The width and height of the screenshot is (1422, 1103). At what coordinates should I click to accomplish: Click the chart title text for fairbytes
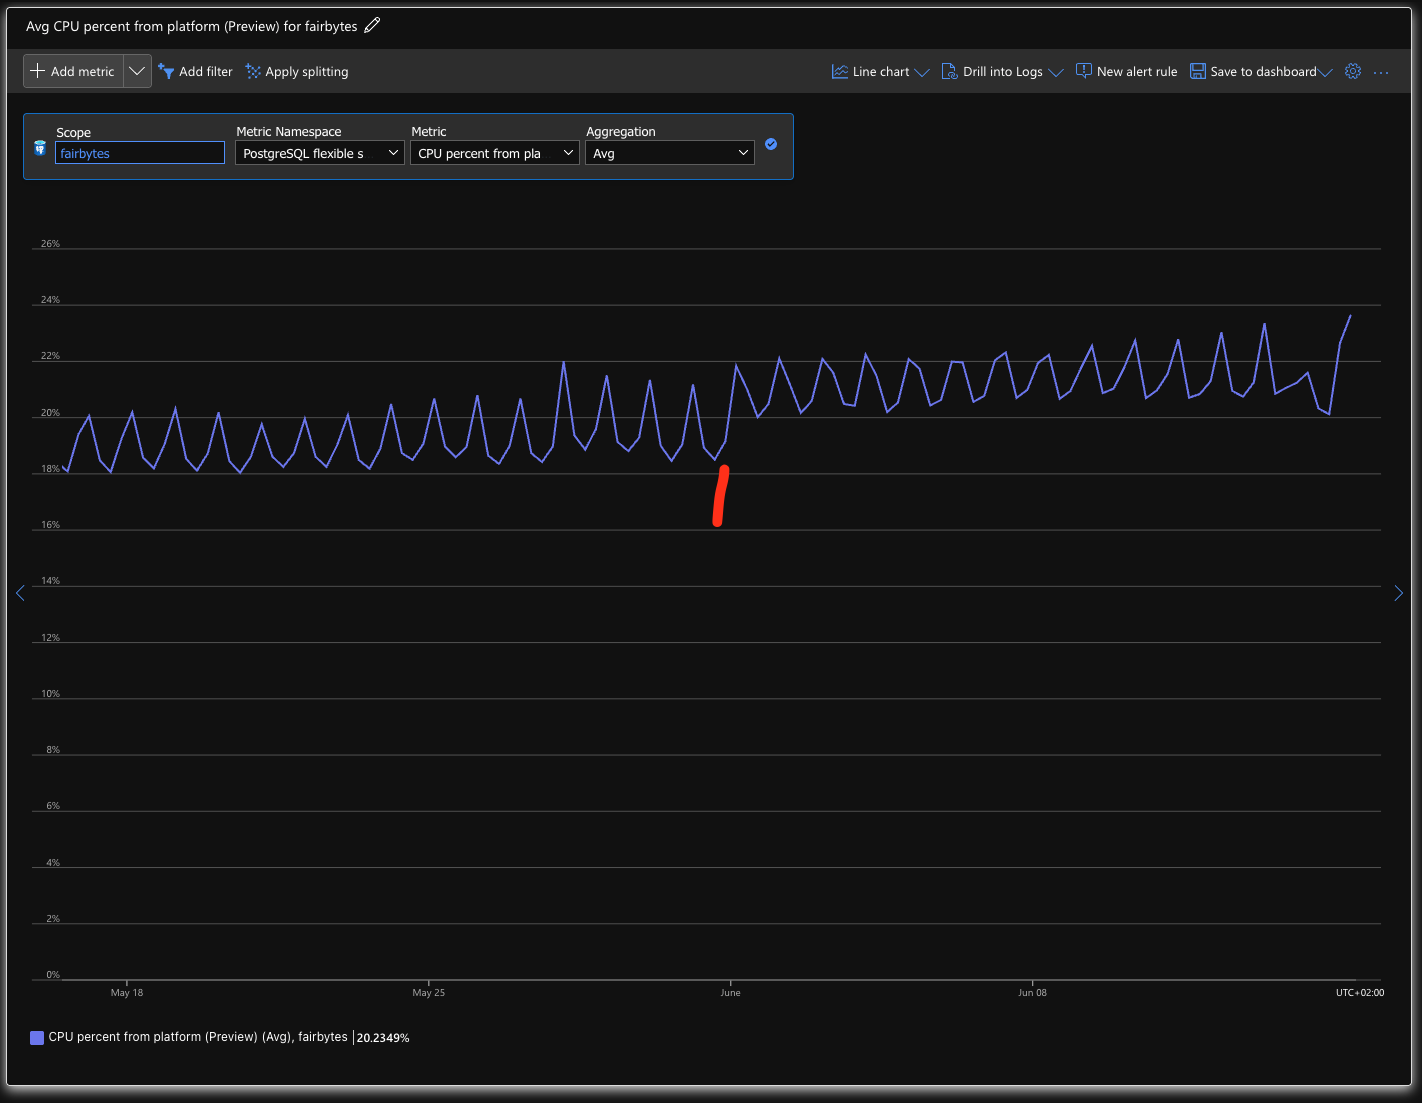pos(191,26)
